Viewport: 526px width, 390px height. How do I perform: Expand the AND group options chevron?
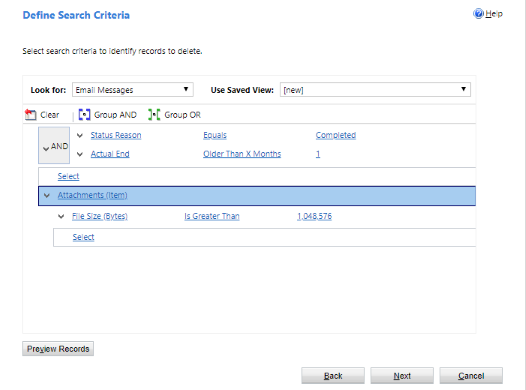click(46, 149)
